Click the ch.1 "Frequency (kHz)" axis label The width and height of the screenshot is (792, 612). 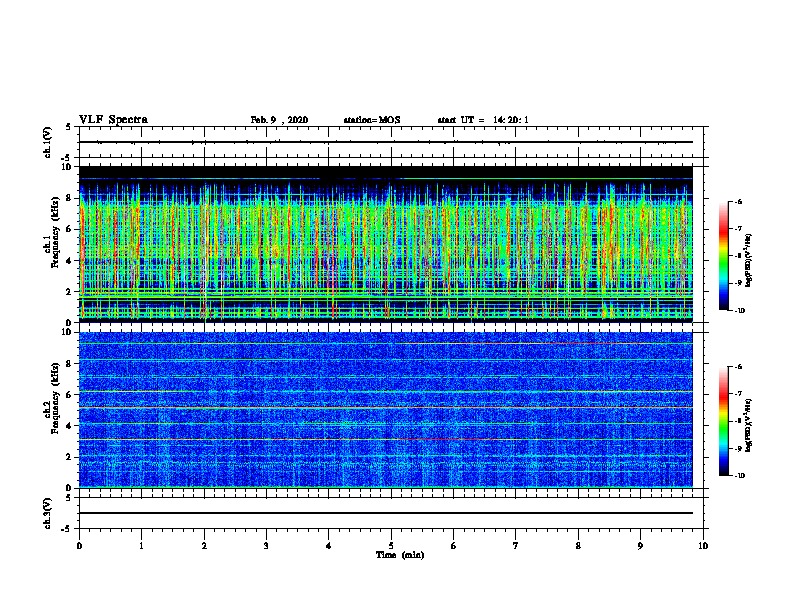pyautogui.click(x=55, y=232)
